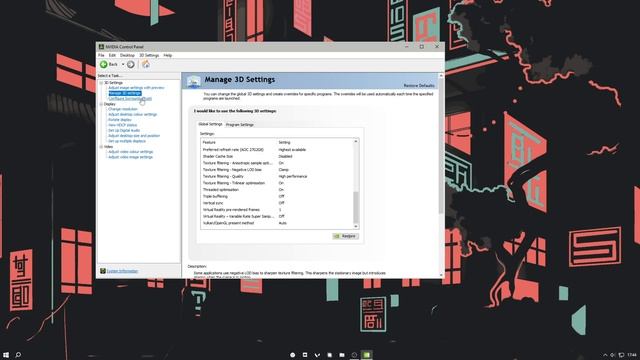Maximize the NVIDIA Control Panel window
The width and height of the screenshot is (640, 360).
pyautogui.click(x=422, y=47)
